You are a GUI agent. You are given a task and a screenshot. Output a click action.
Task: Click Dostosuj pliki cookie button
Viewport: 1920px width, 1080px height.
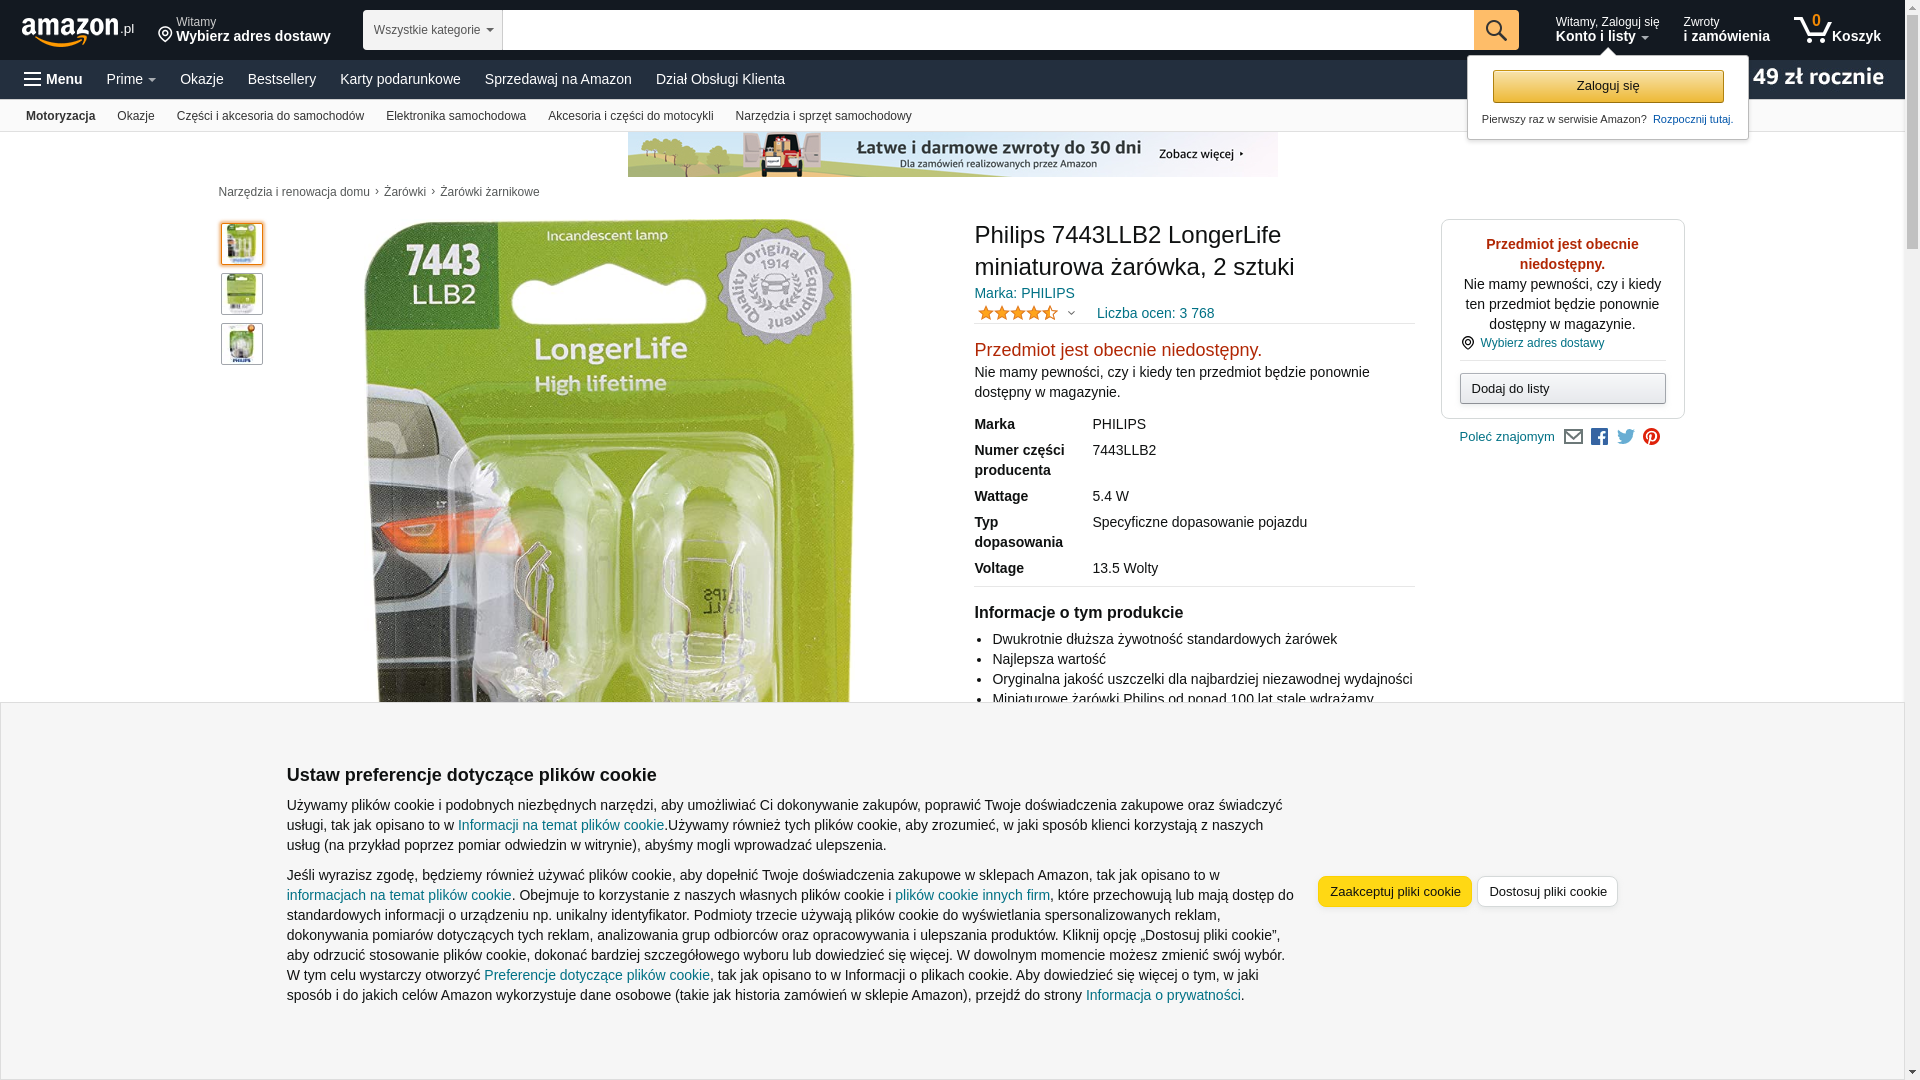1547,892
